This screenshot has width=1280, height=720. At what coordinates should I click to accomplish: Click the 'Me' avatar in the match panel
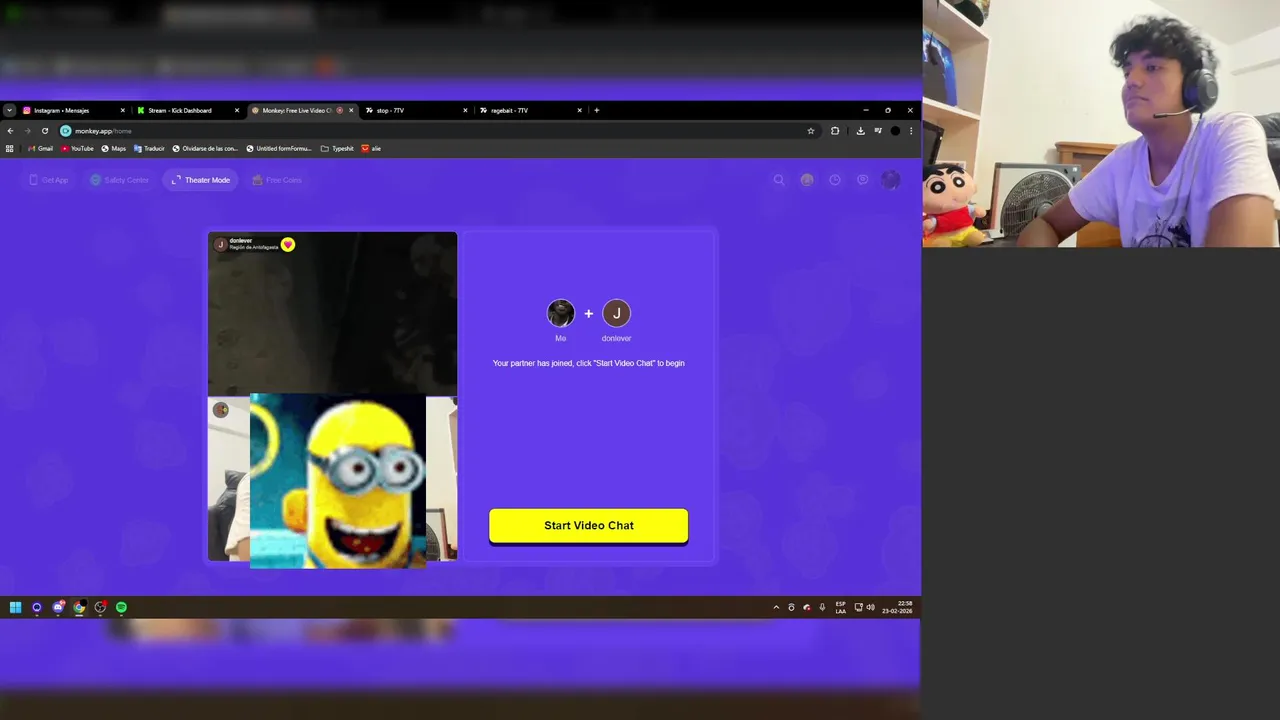coord(561,313)
